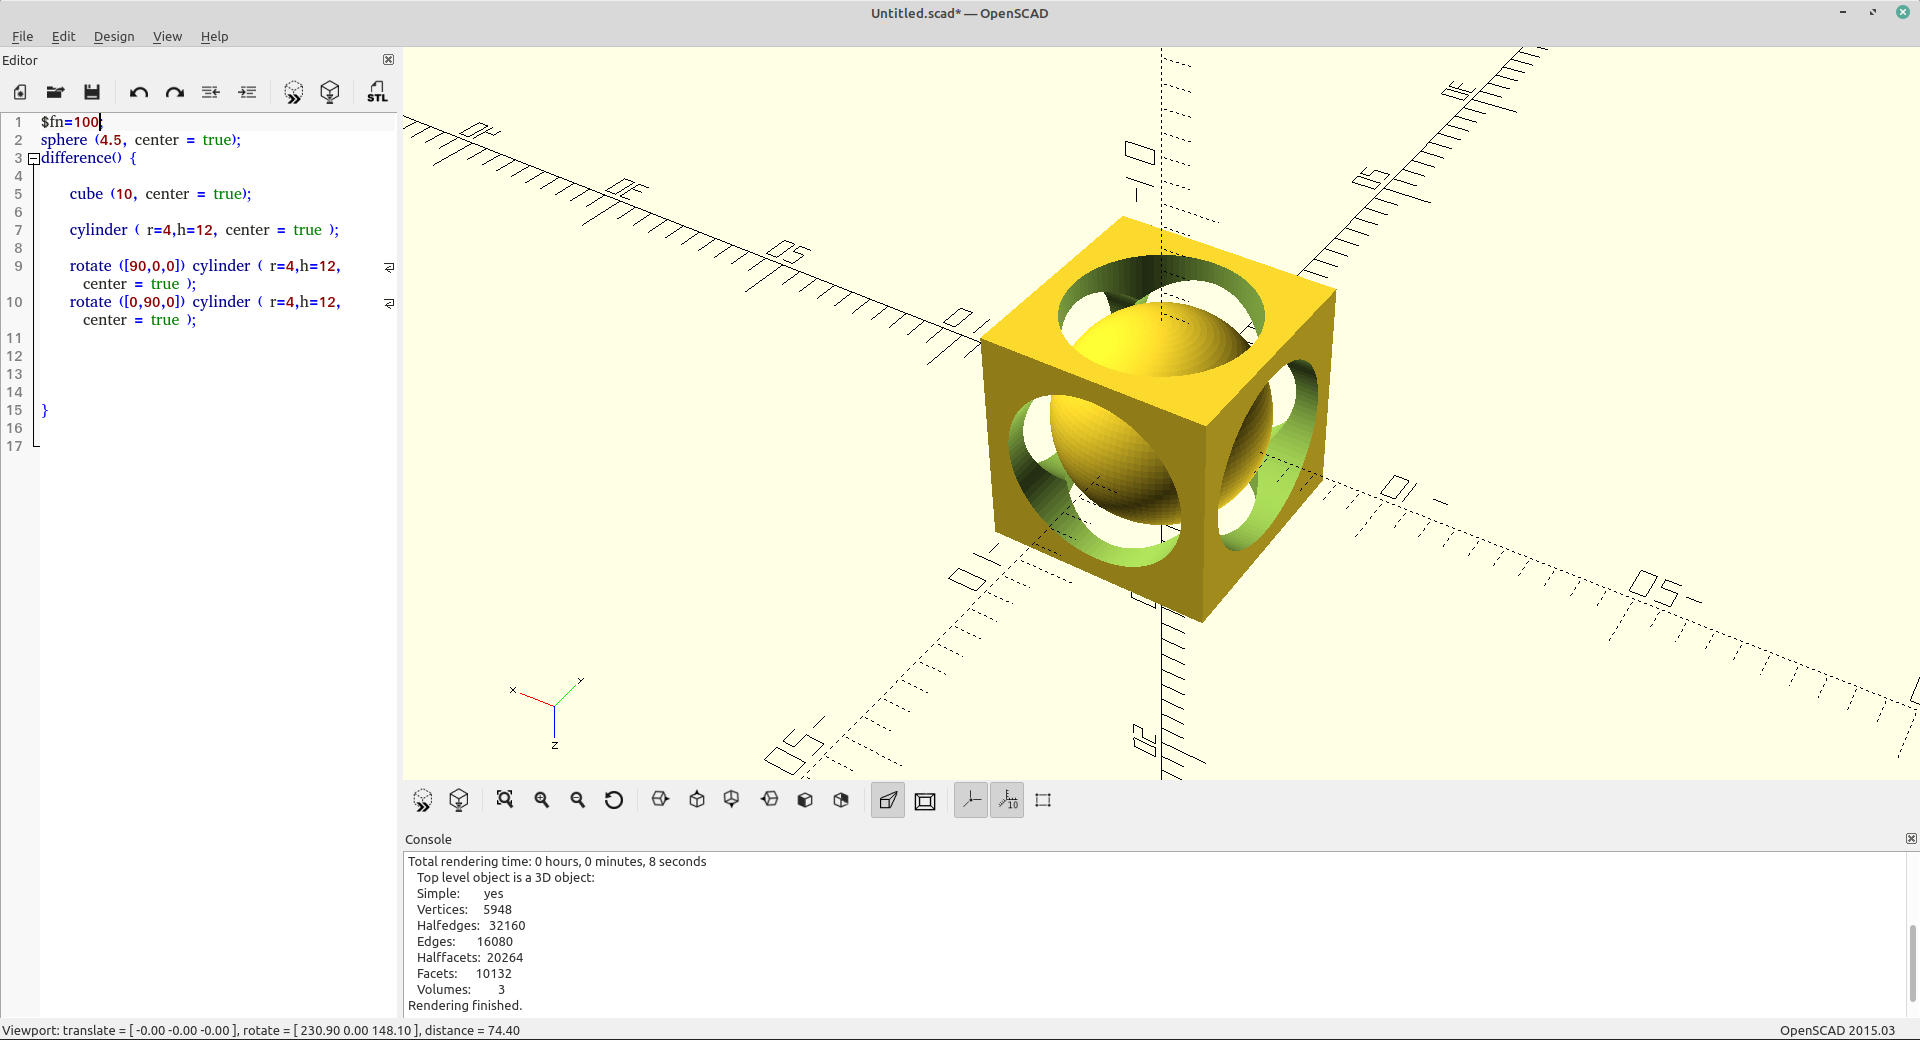Enable Orthogonal projection
The height and width of the screenshot is (1040, 1920).
click(925, 800)
